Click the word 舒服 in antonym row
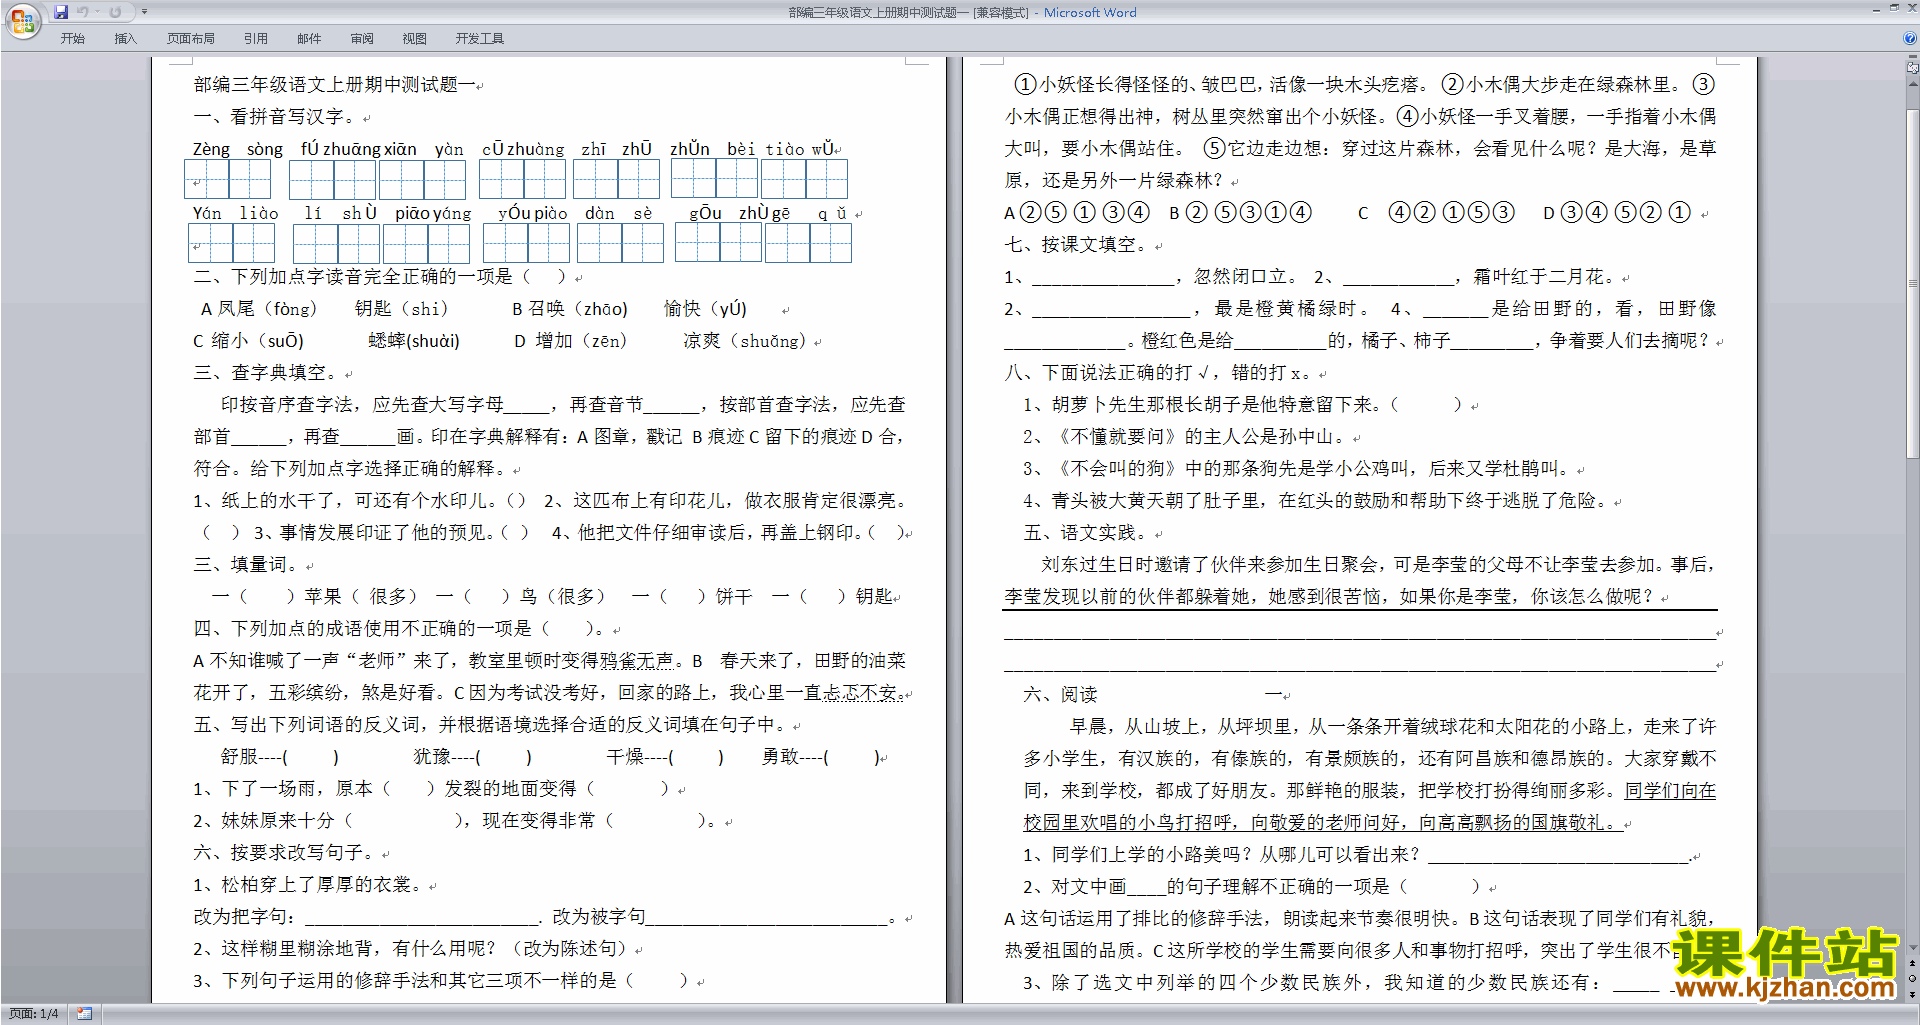 [x=239, y=757]
